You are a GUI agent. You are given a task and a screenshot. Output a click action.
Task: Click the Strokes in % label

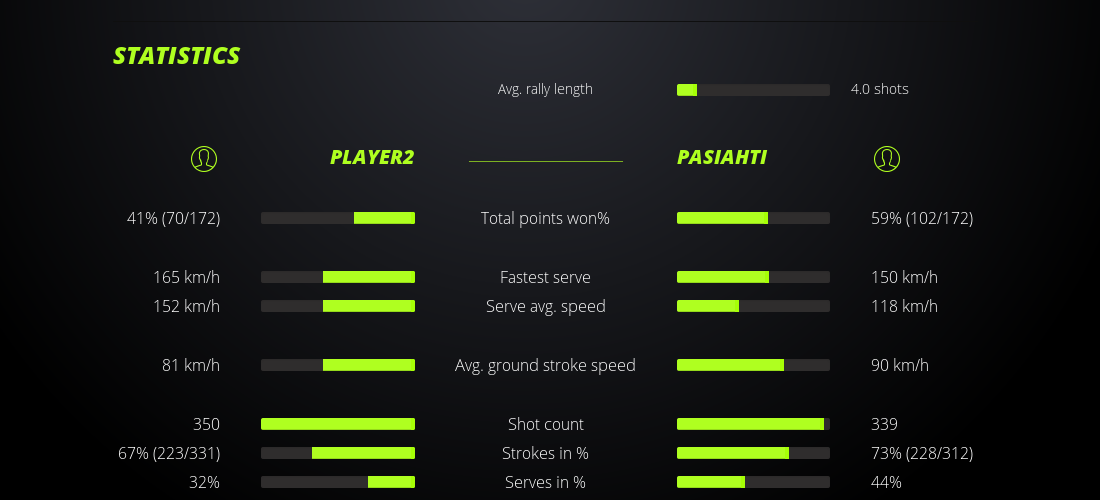coord(545,453)
